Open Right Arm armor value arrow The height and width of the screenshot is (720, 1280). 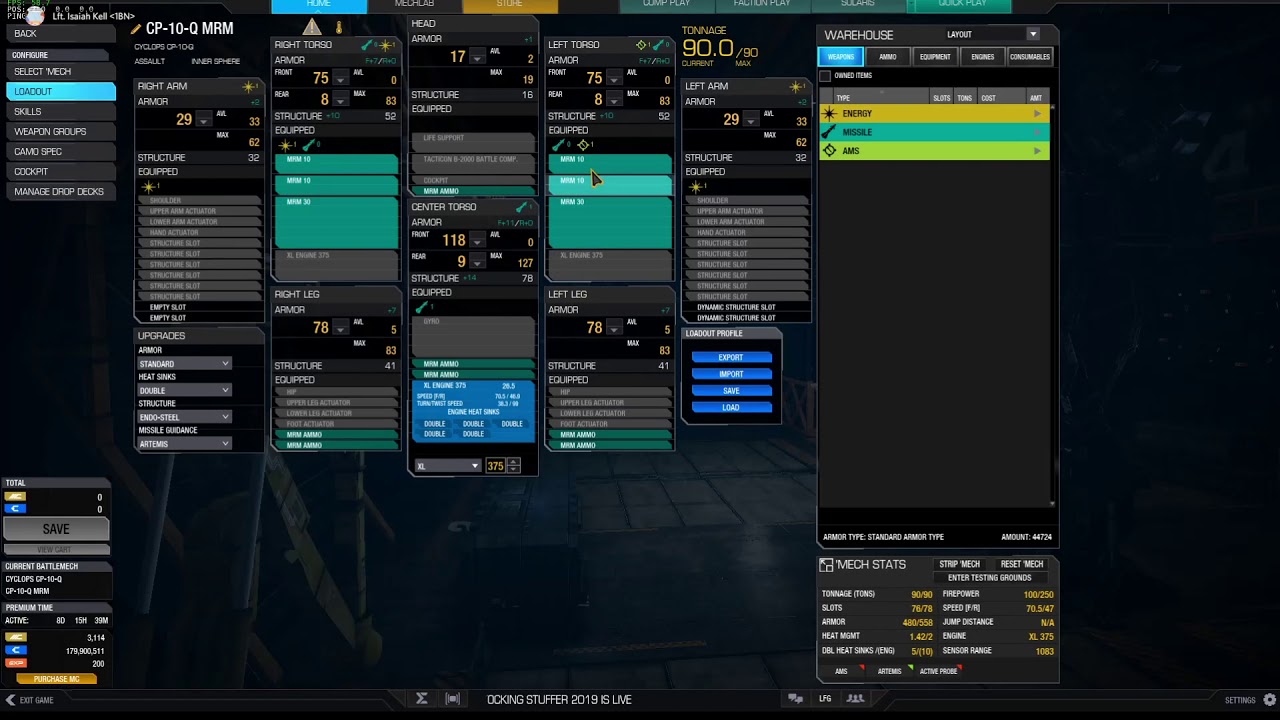204,121
